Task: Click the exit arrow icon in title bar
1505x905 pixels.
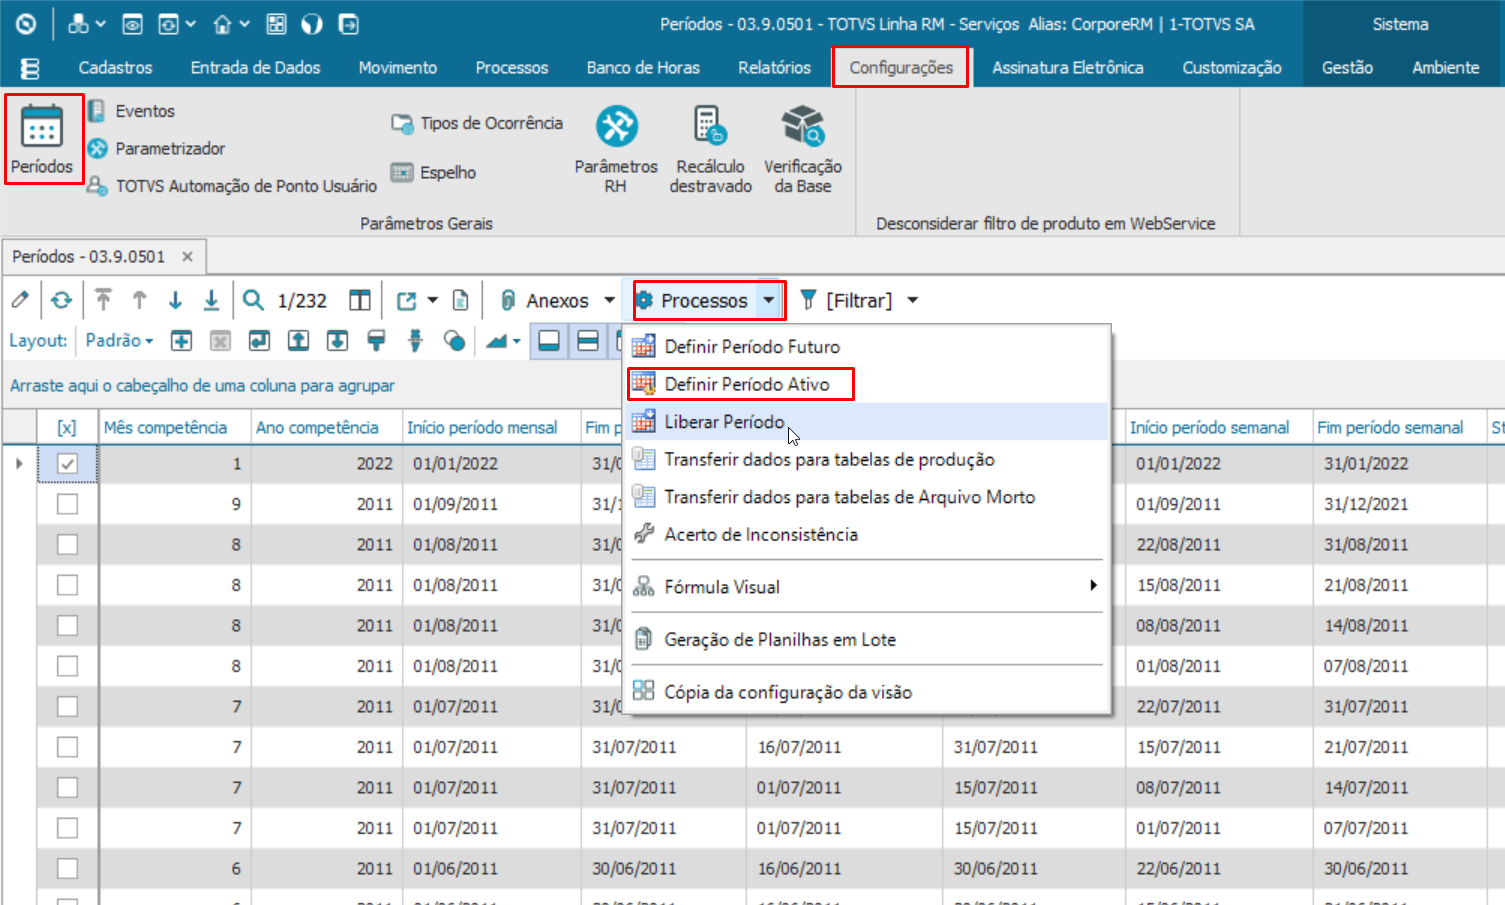Action: click(349, 24)
